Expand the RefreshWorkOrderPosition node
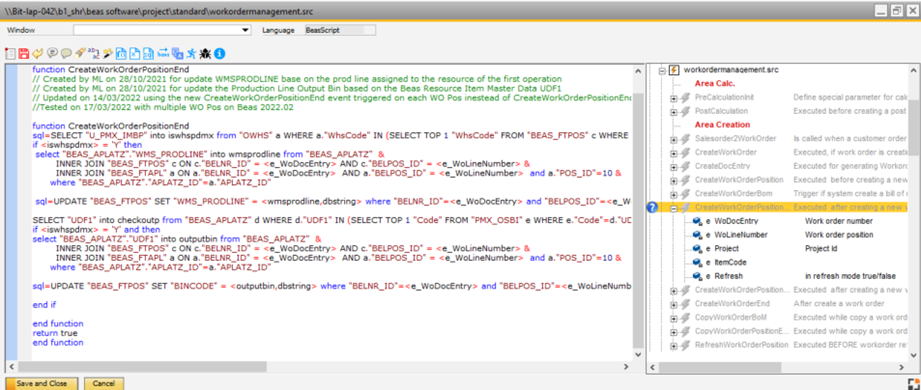 [x=674, y=345]
